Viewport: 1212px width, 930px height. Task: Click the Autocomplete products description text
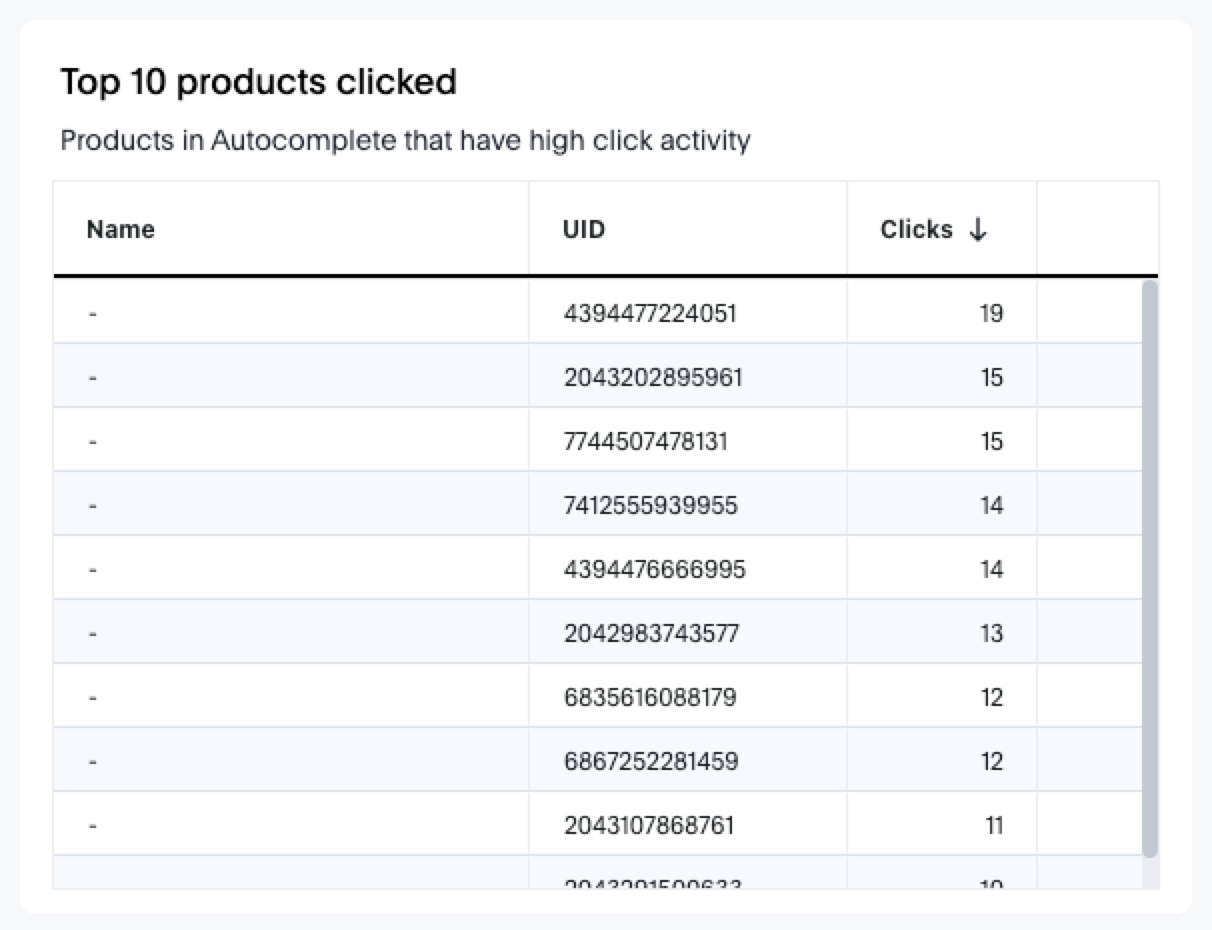click(405, 141)
